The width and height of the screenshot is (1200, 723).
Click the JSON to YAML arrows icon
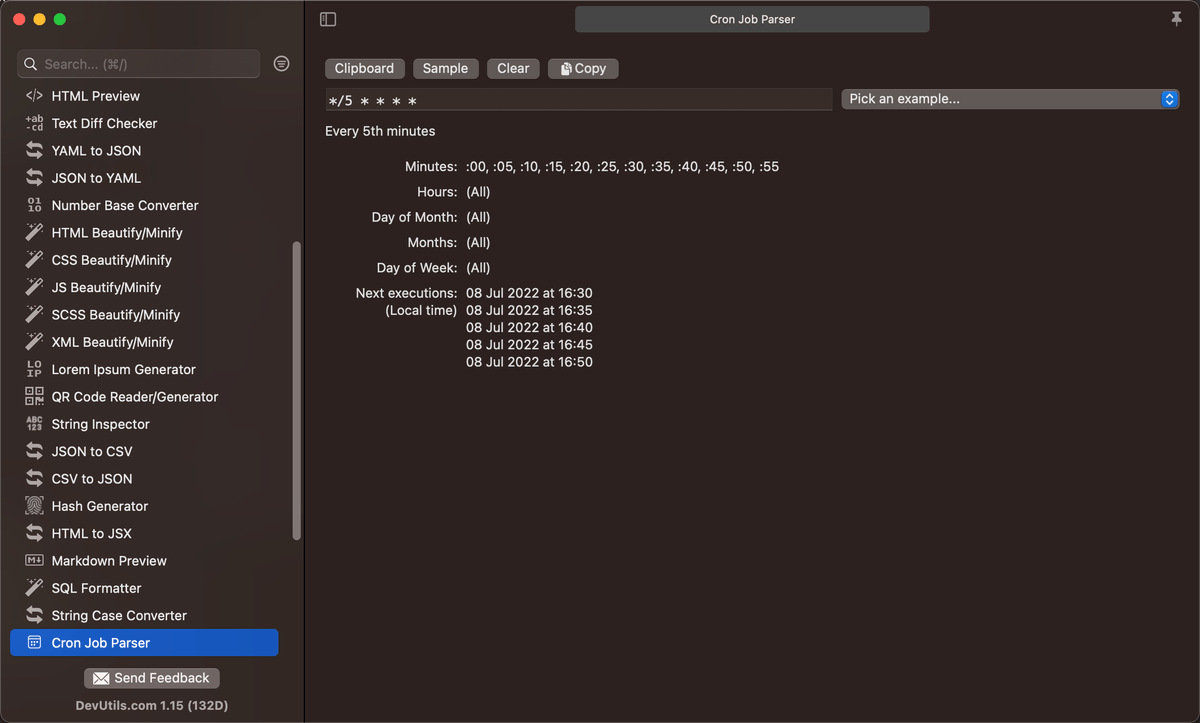[34, 178]
